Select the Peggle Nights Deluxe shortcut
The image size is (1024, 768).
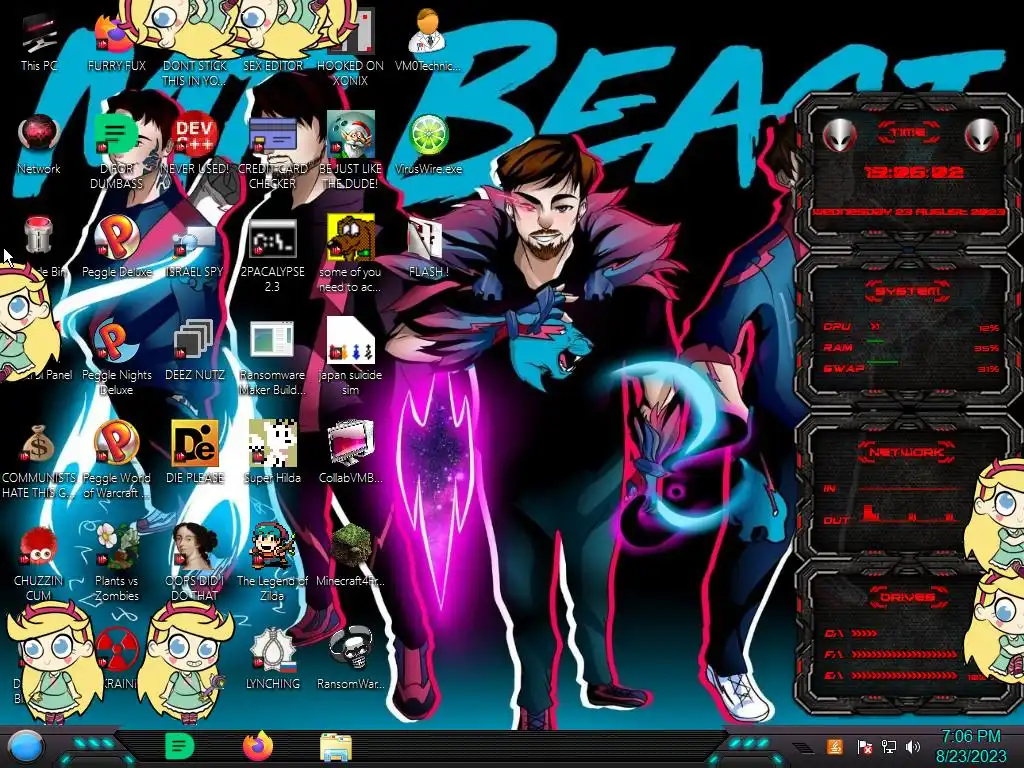[x=116, y=358]
